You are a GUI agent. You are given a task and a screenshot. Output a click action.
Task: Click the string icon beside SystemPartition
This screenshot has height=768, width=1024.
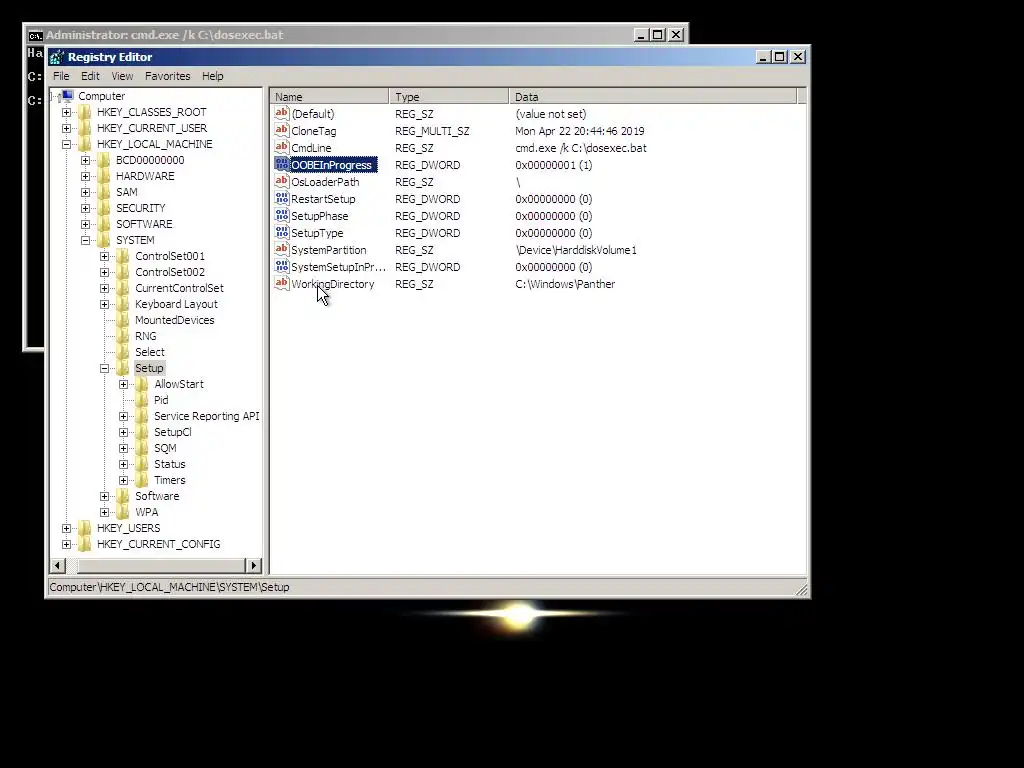point(281,249)
